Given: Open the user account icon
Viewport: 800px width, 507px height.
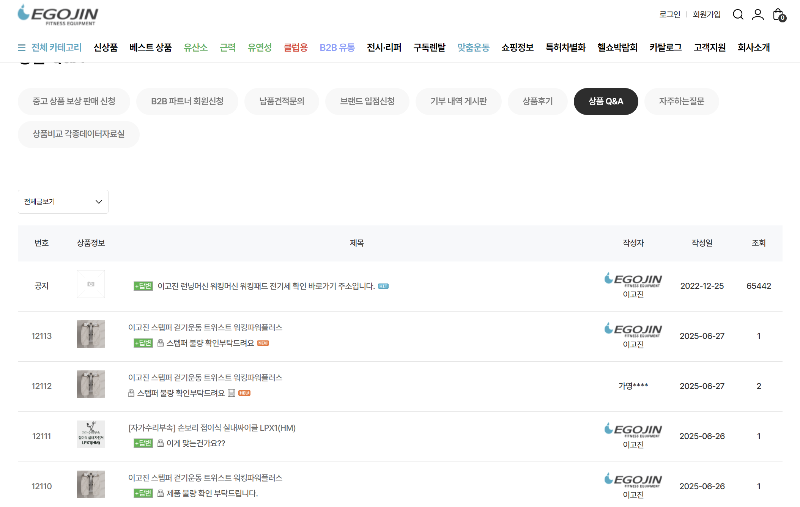Looking at the screenshot, I should pos(758,14).
